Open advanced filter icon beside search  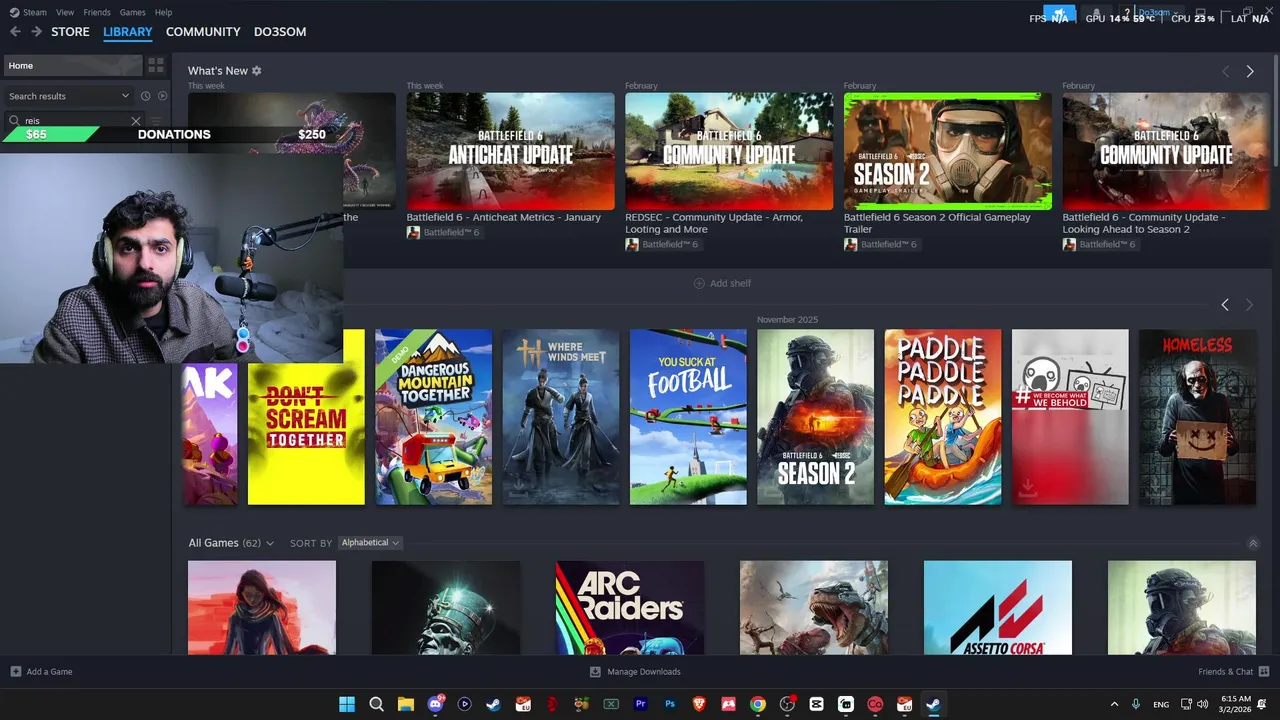click(156, 121)
